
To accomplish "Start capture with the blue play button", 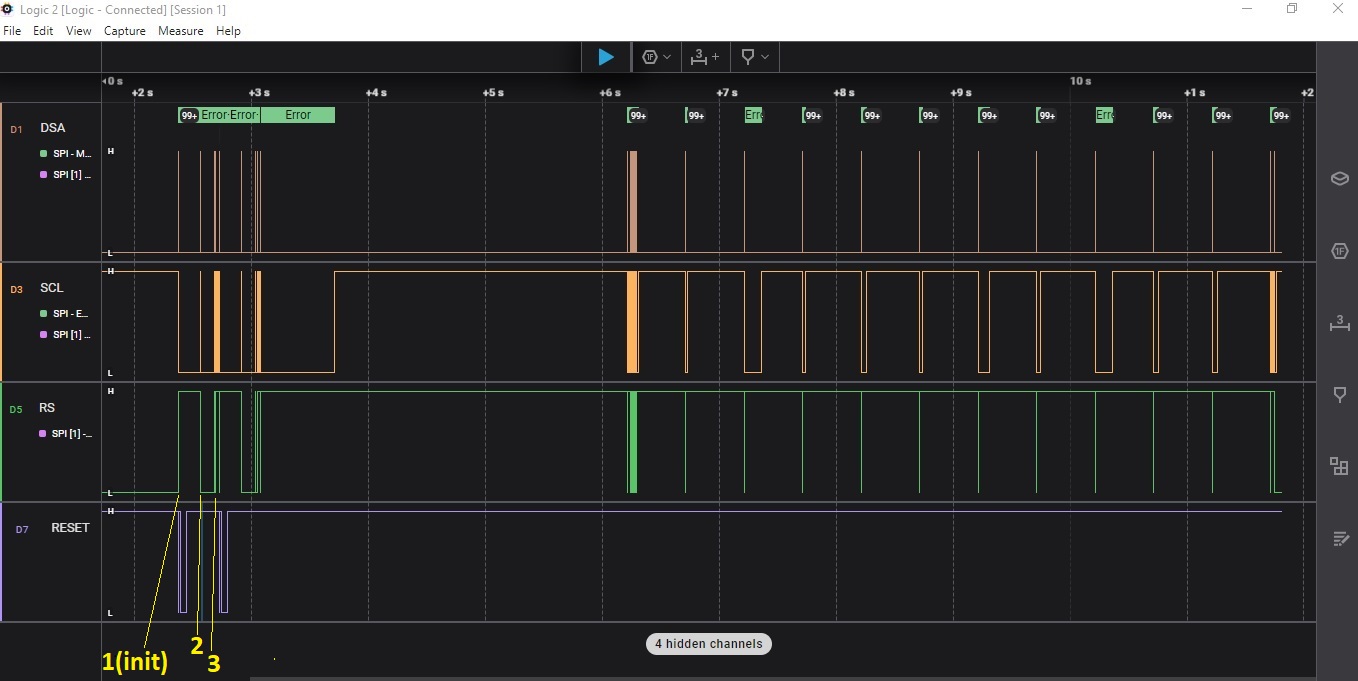I will pos(606,57).
